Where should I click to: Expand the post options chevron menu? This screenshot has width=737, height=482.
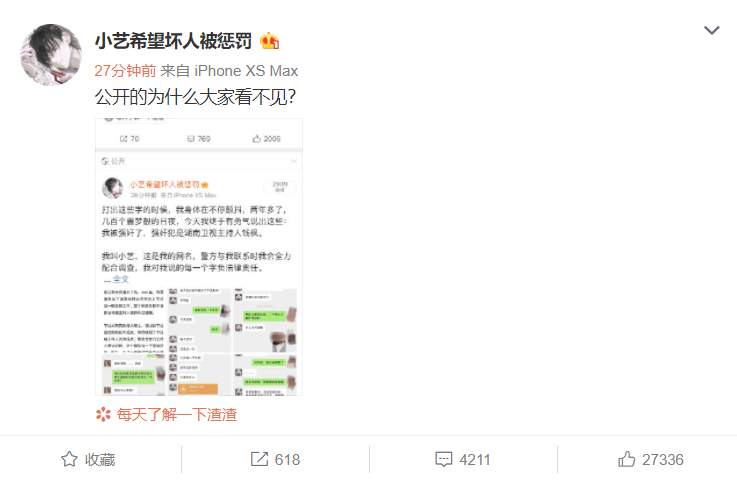(712, 31)
